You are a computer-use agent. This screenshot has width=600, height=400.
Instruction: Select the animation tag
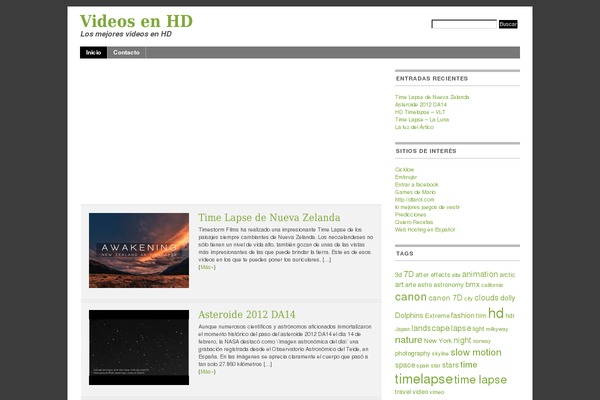click(x=480, y=274)
